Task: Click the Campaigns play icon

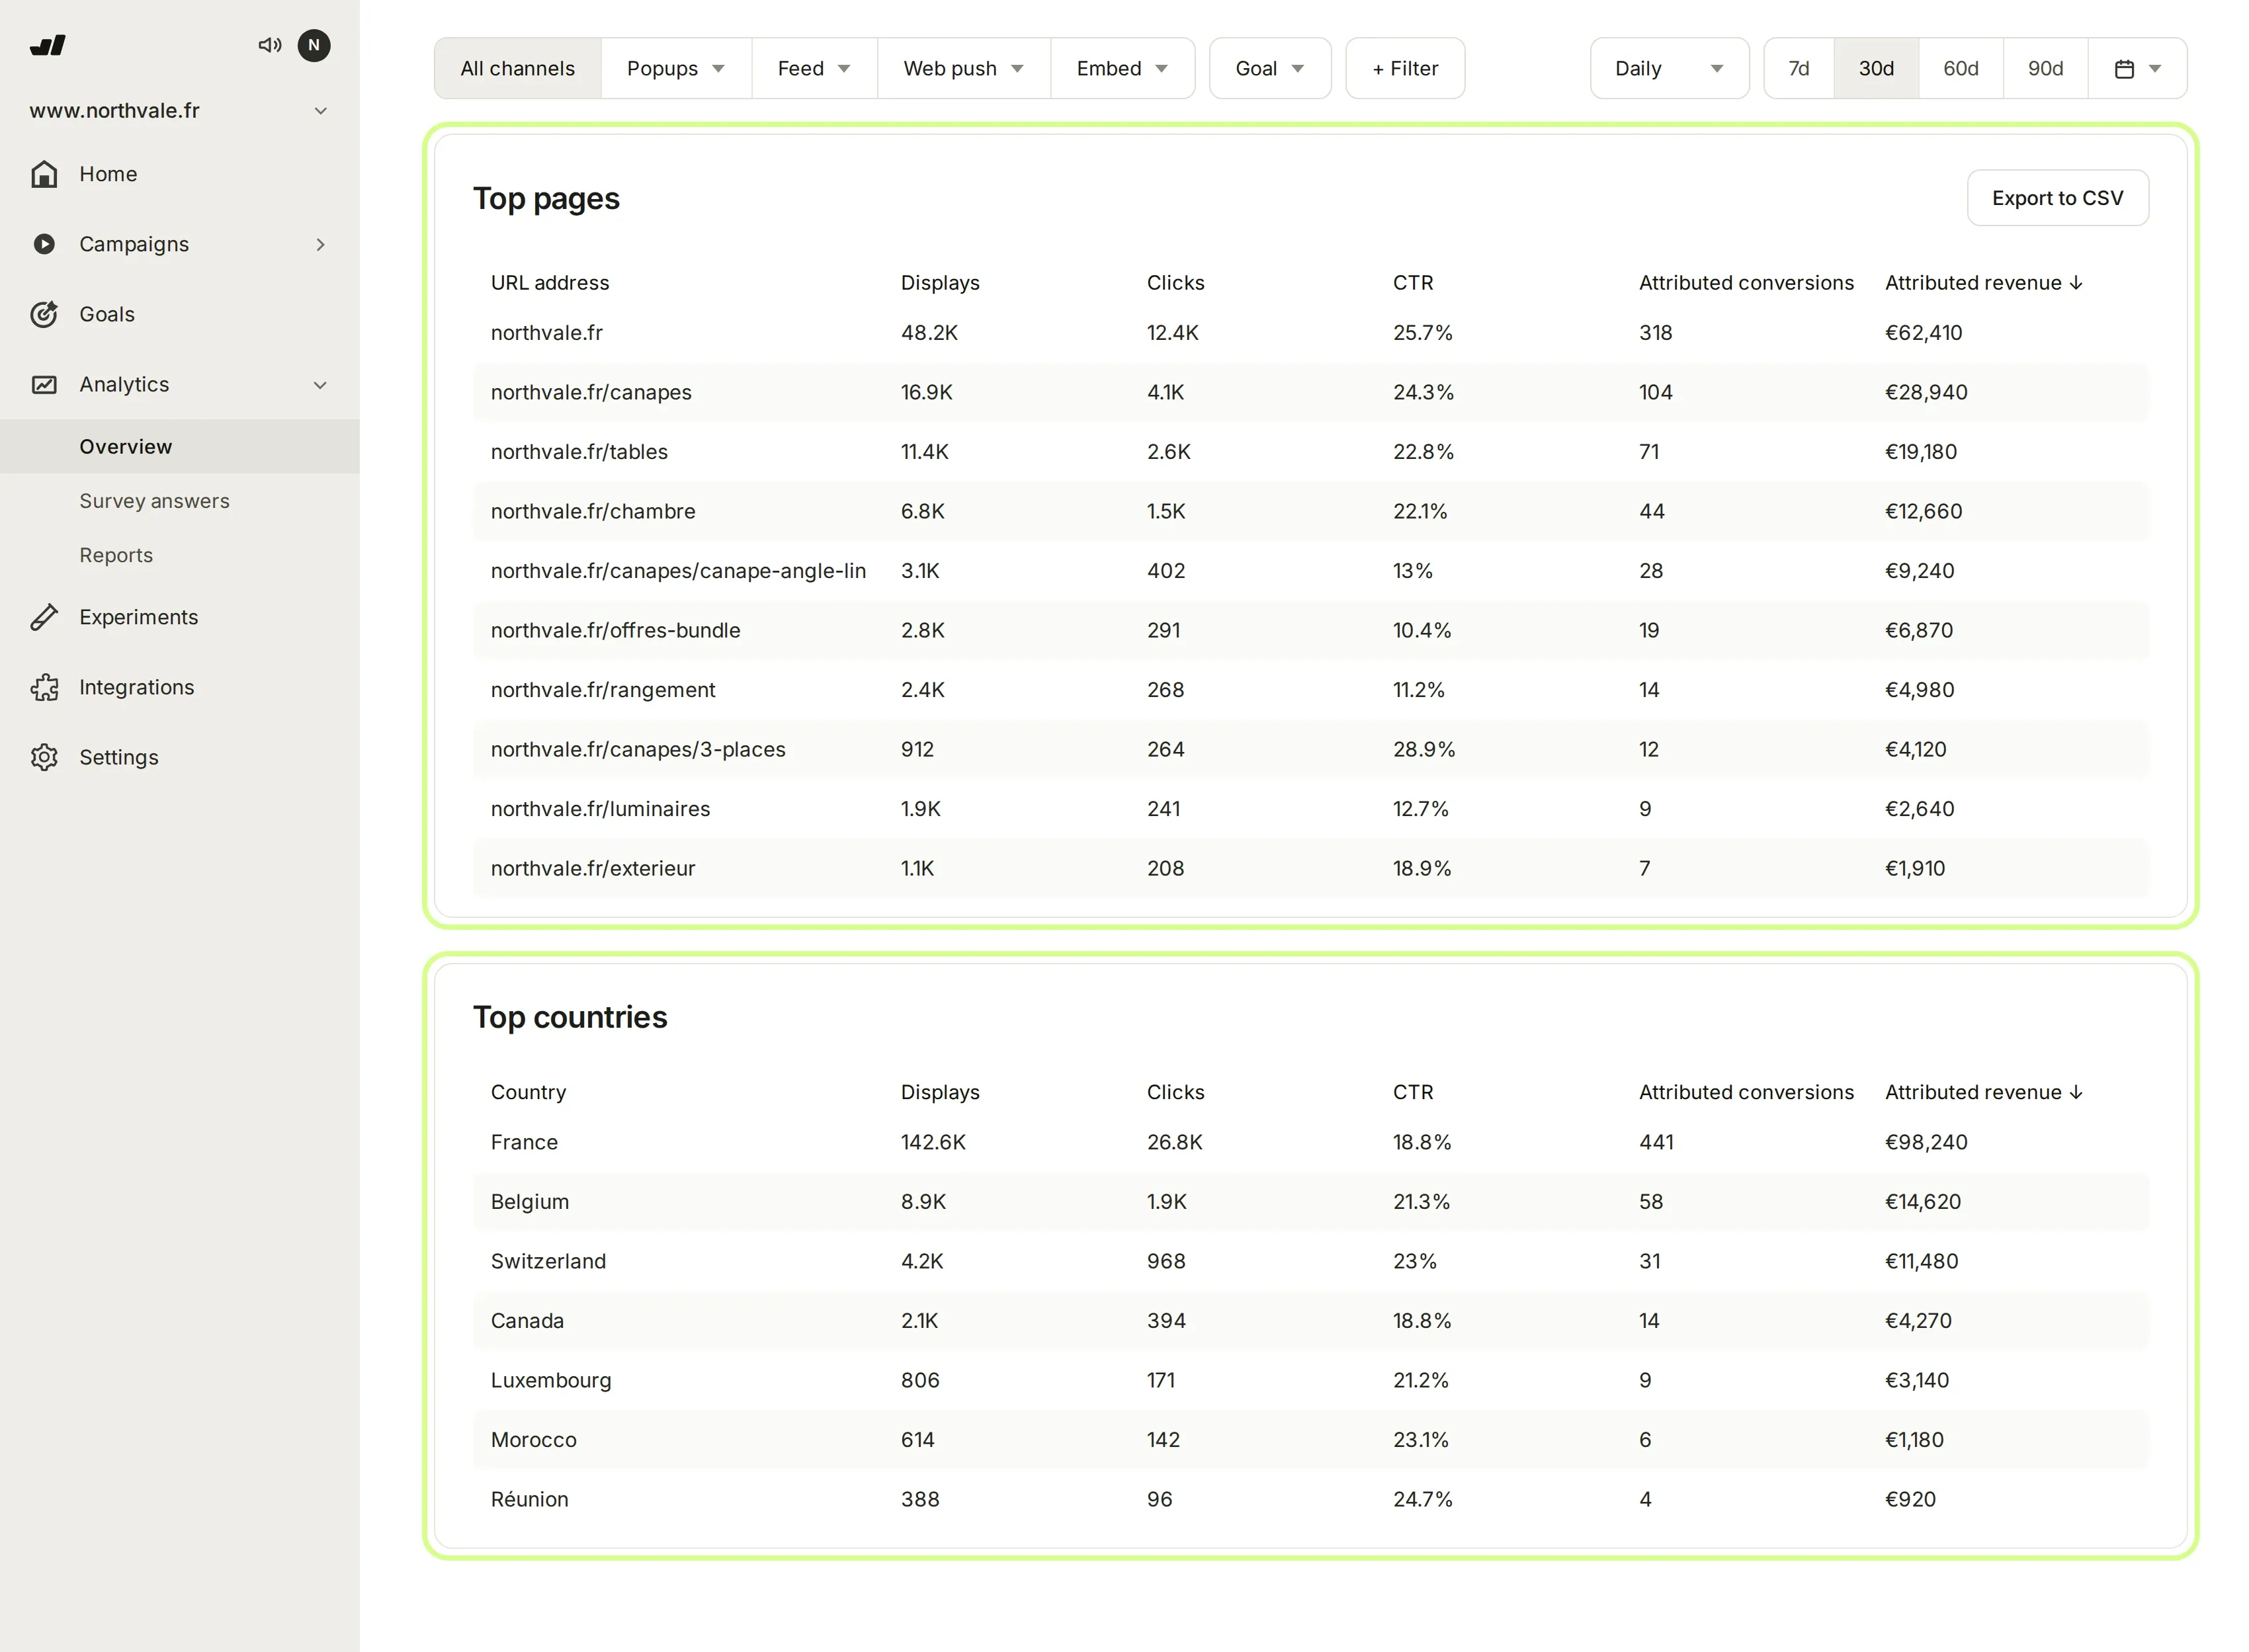Action: [44, 244]
